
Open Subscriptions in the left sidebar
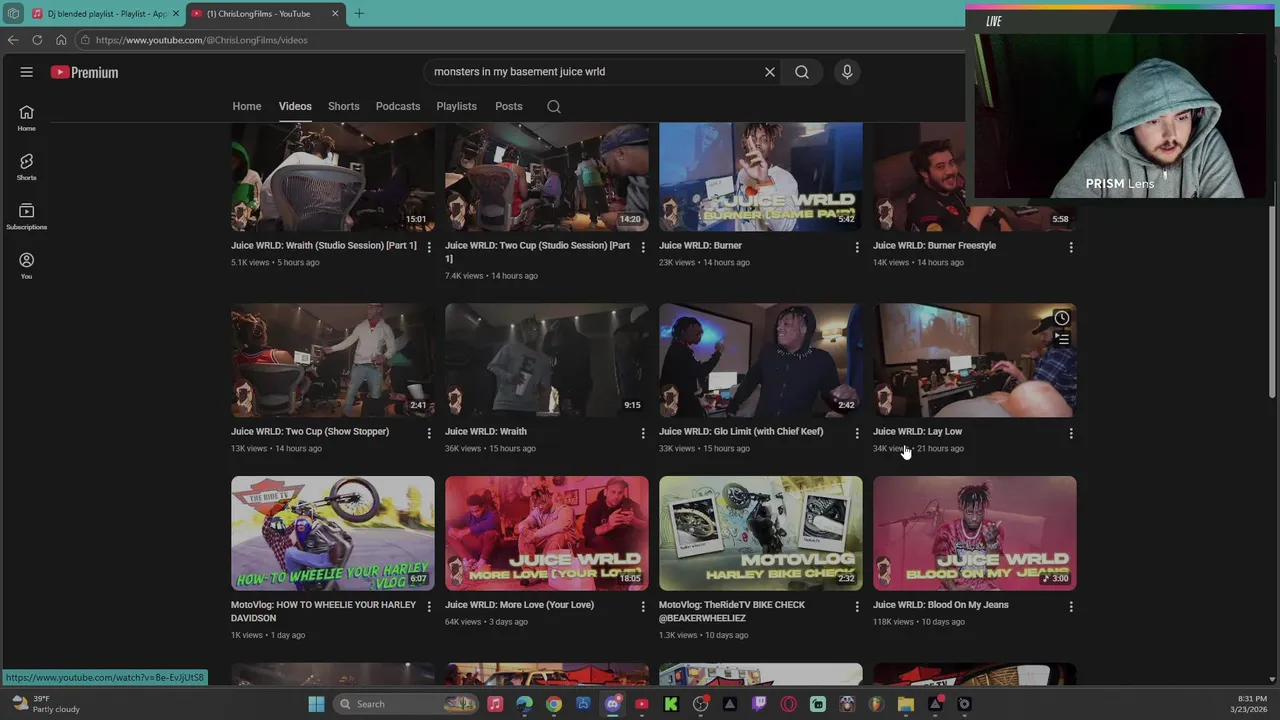coord(26,216)
